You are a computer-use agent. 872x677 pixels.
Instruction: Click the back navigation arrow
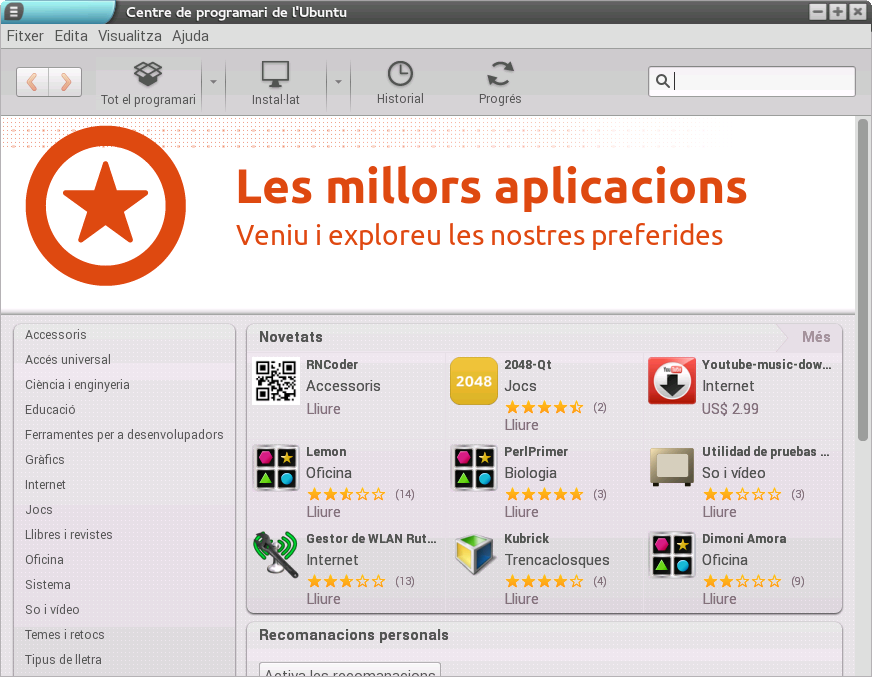pyautogui.click(x=33, y=82)
